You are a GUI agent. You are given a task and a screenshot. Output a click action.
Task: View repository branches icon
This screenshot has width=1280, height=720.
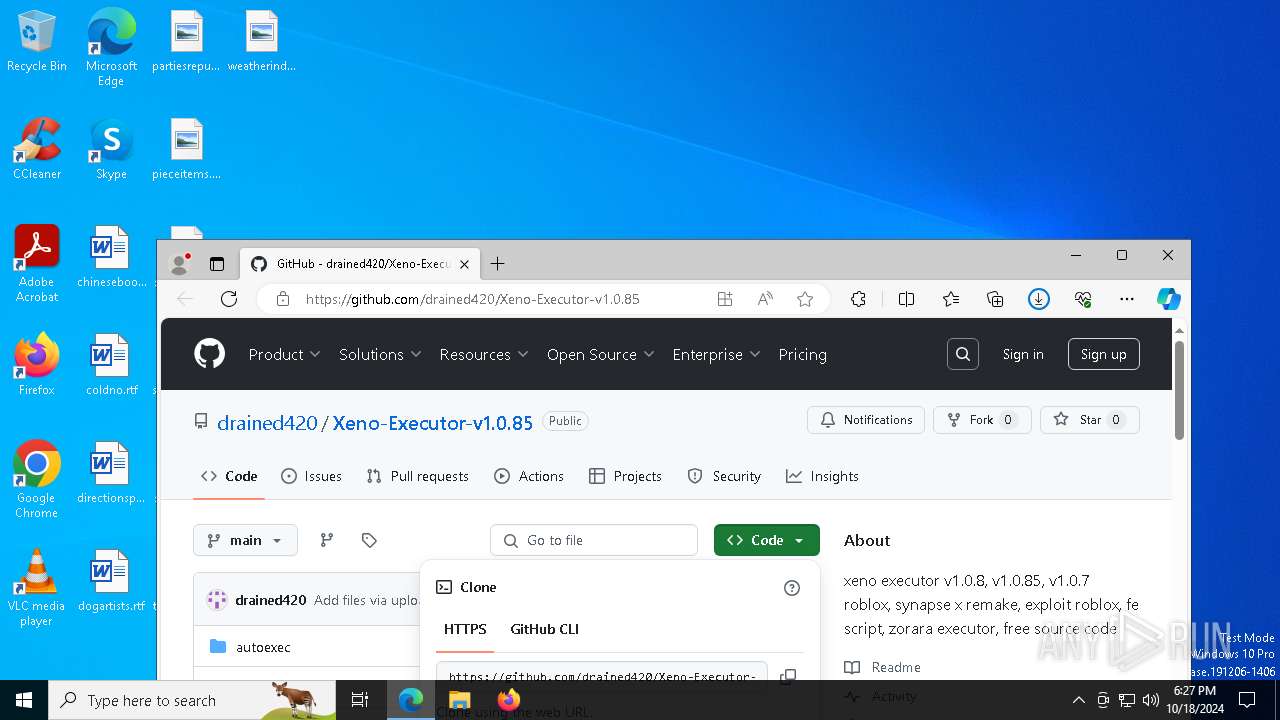pos(326,540)
